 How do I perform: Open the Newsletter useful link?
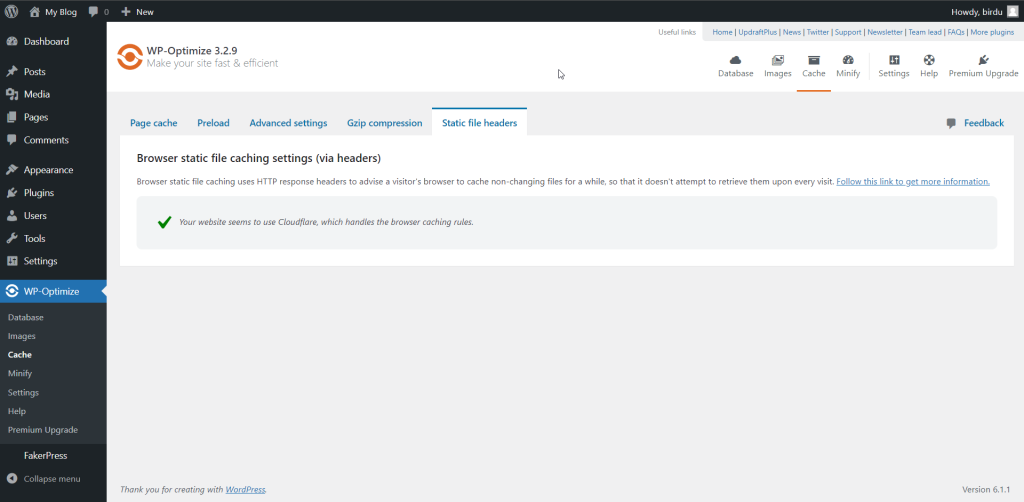[x=885, y=32]
